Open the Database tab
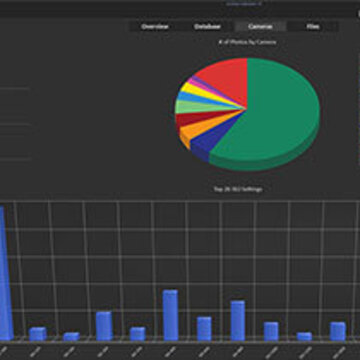Viewport: 360px width, 360px height. coord(207,27)
